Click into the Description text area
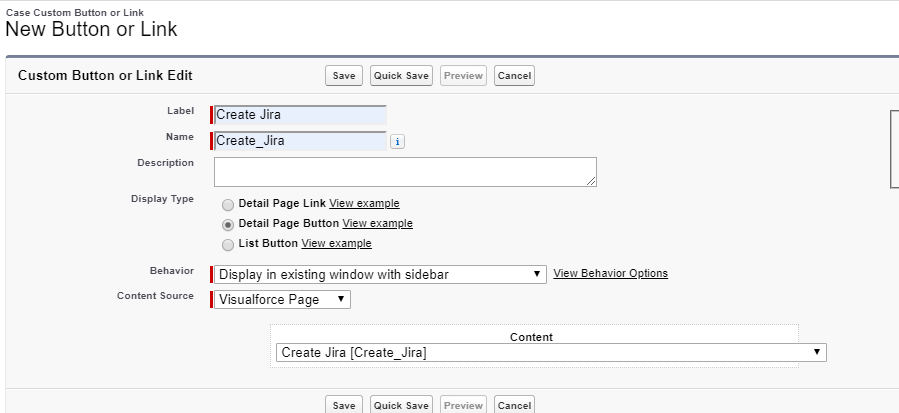The width and height of the screenshot is (899, 413). [x=405, y=172]
